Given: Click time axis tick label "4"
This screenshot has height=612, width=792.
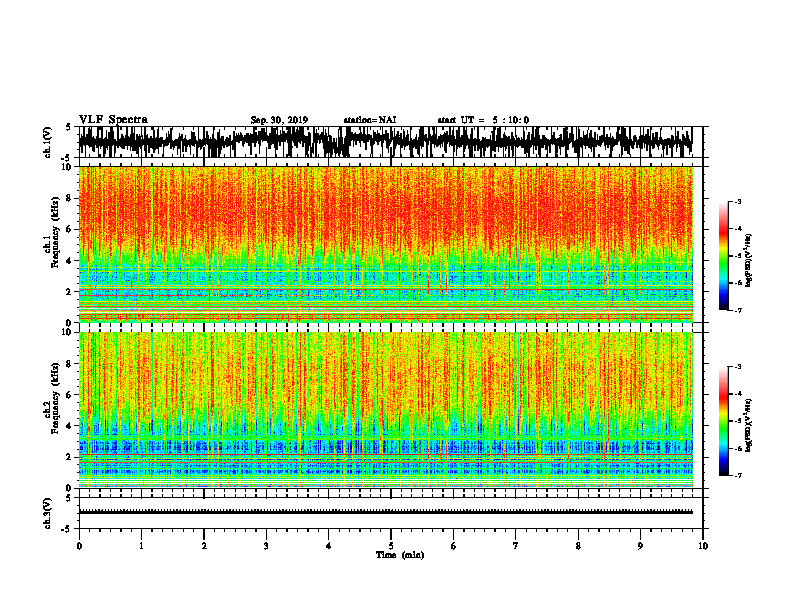Looking at the screenshot, I should 329,546.
